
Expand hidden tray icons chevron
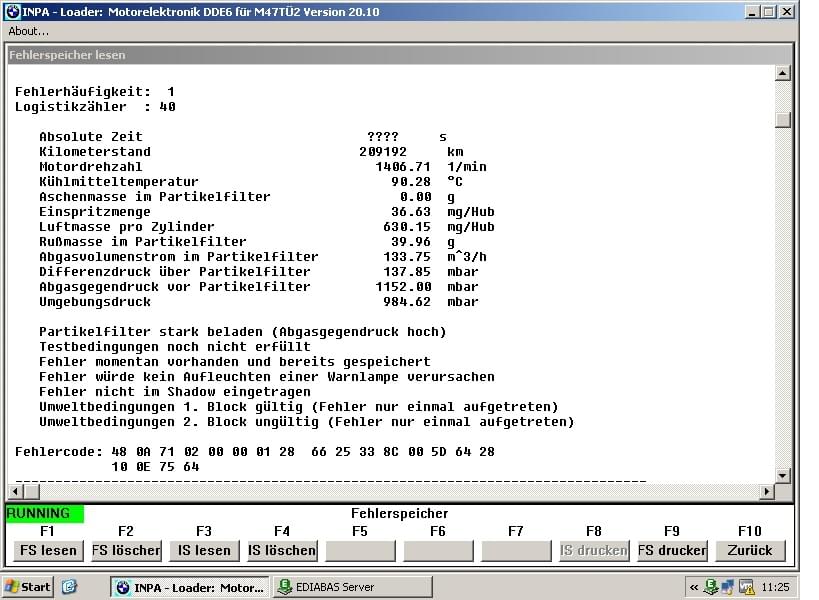click(x=694, y=587)
